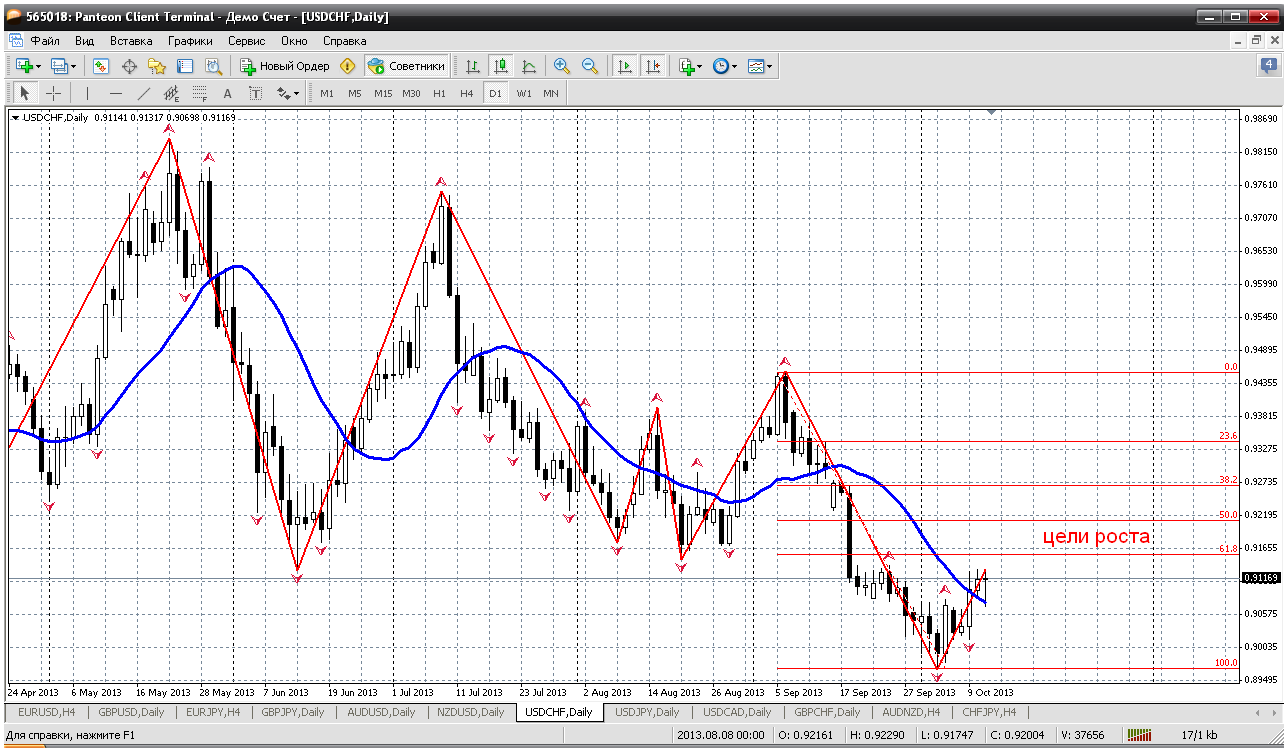The height and width of the screenshot is (748, 1288).
Task: Switch timeframe to W1
Action: (524, 93)
